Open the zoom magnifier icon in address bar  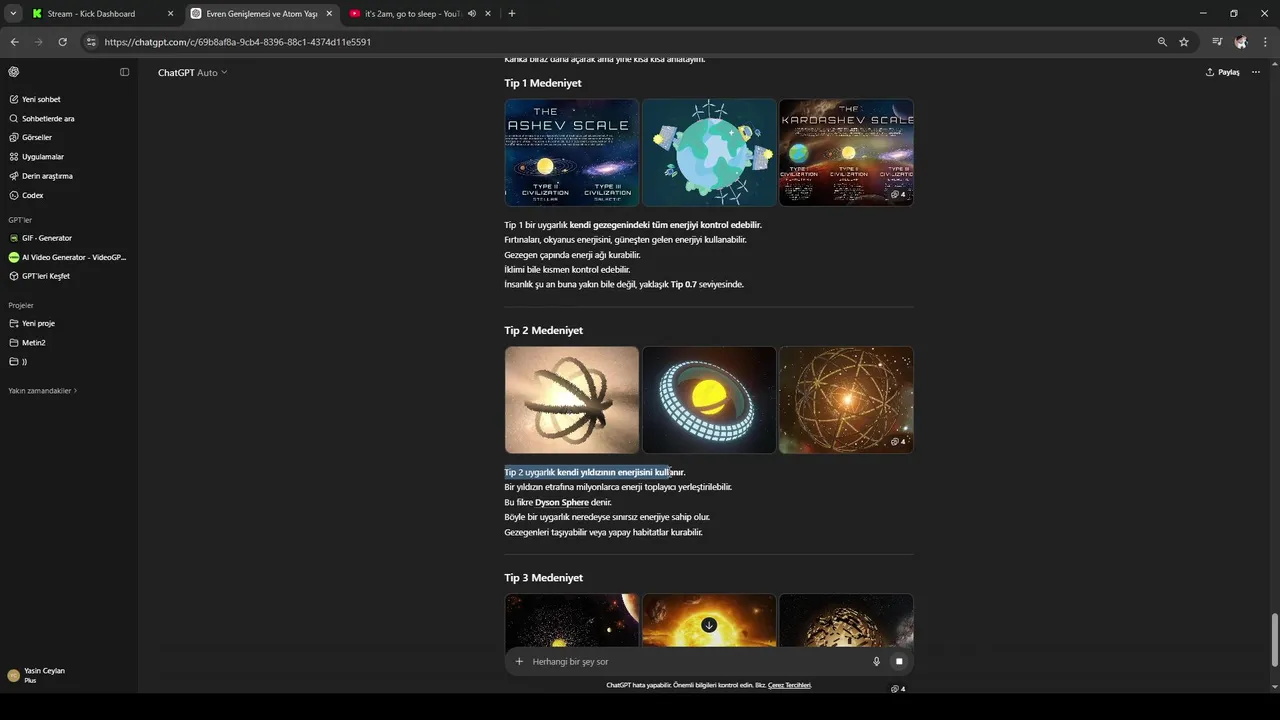point(1162,42)
